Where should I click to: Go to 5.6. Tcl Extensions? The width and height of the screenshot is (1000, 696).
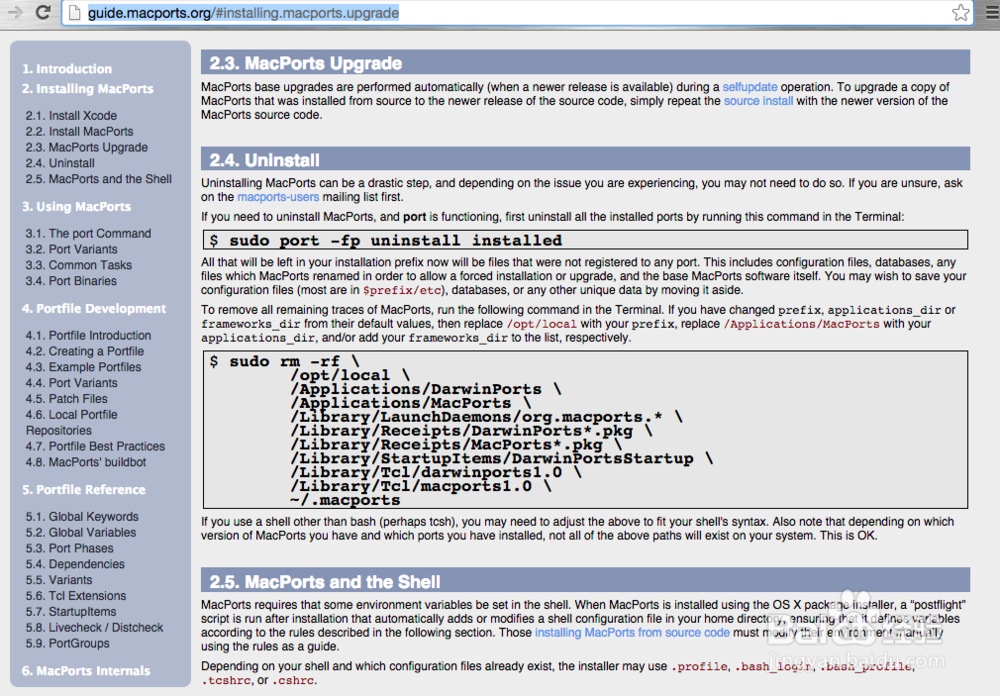tap(76, 596)
